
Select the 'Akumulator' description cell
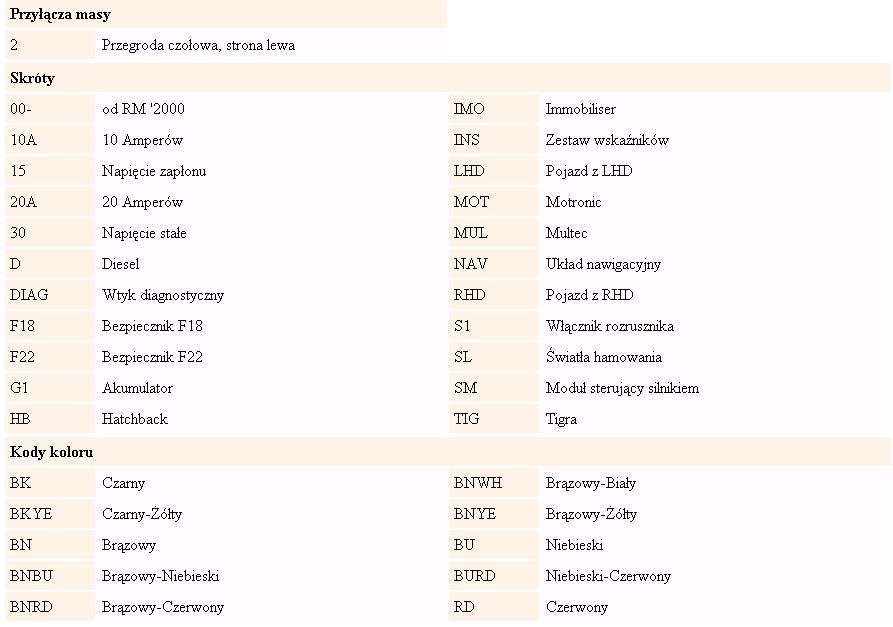(137, 388)
